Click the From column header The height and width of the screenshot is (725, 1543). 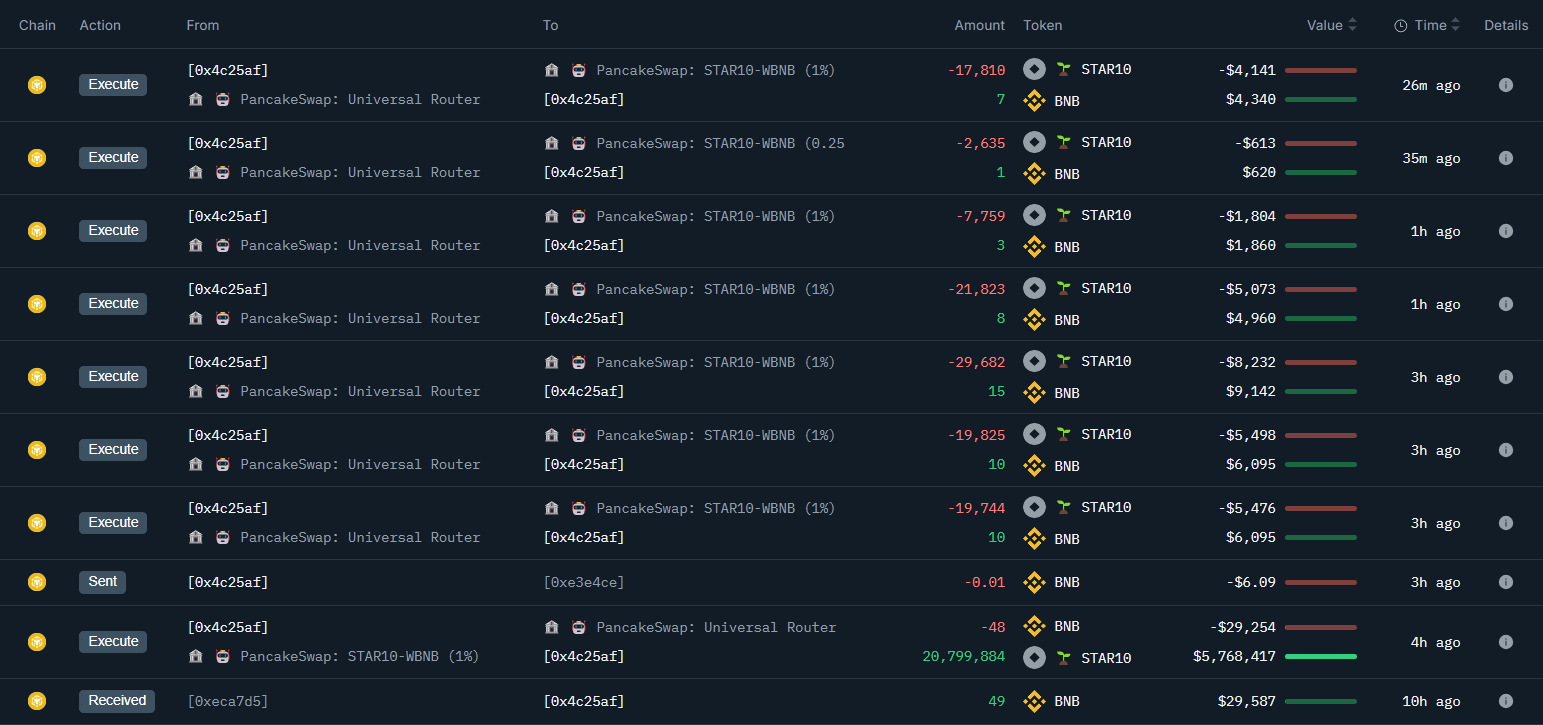(203, 25)
